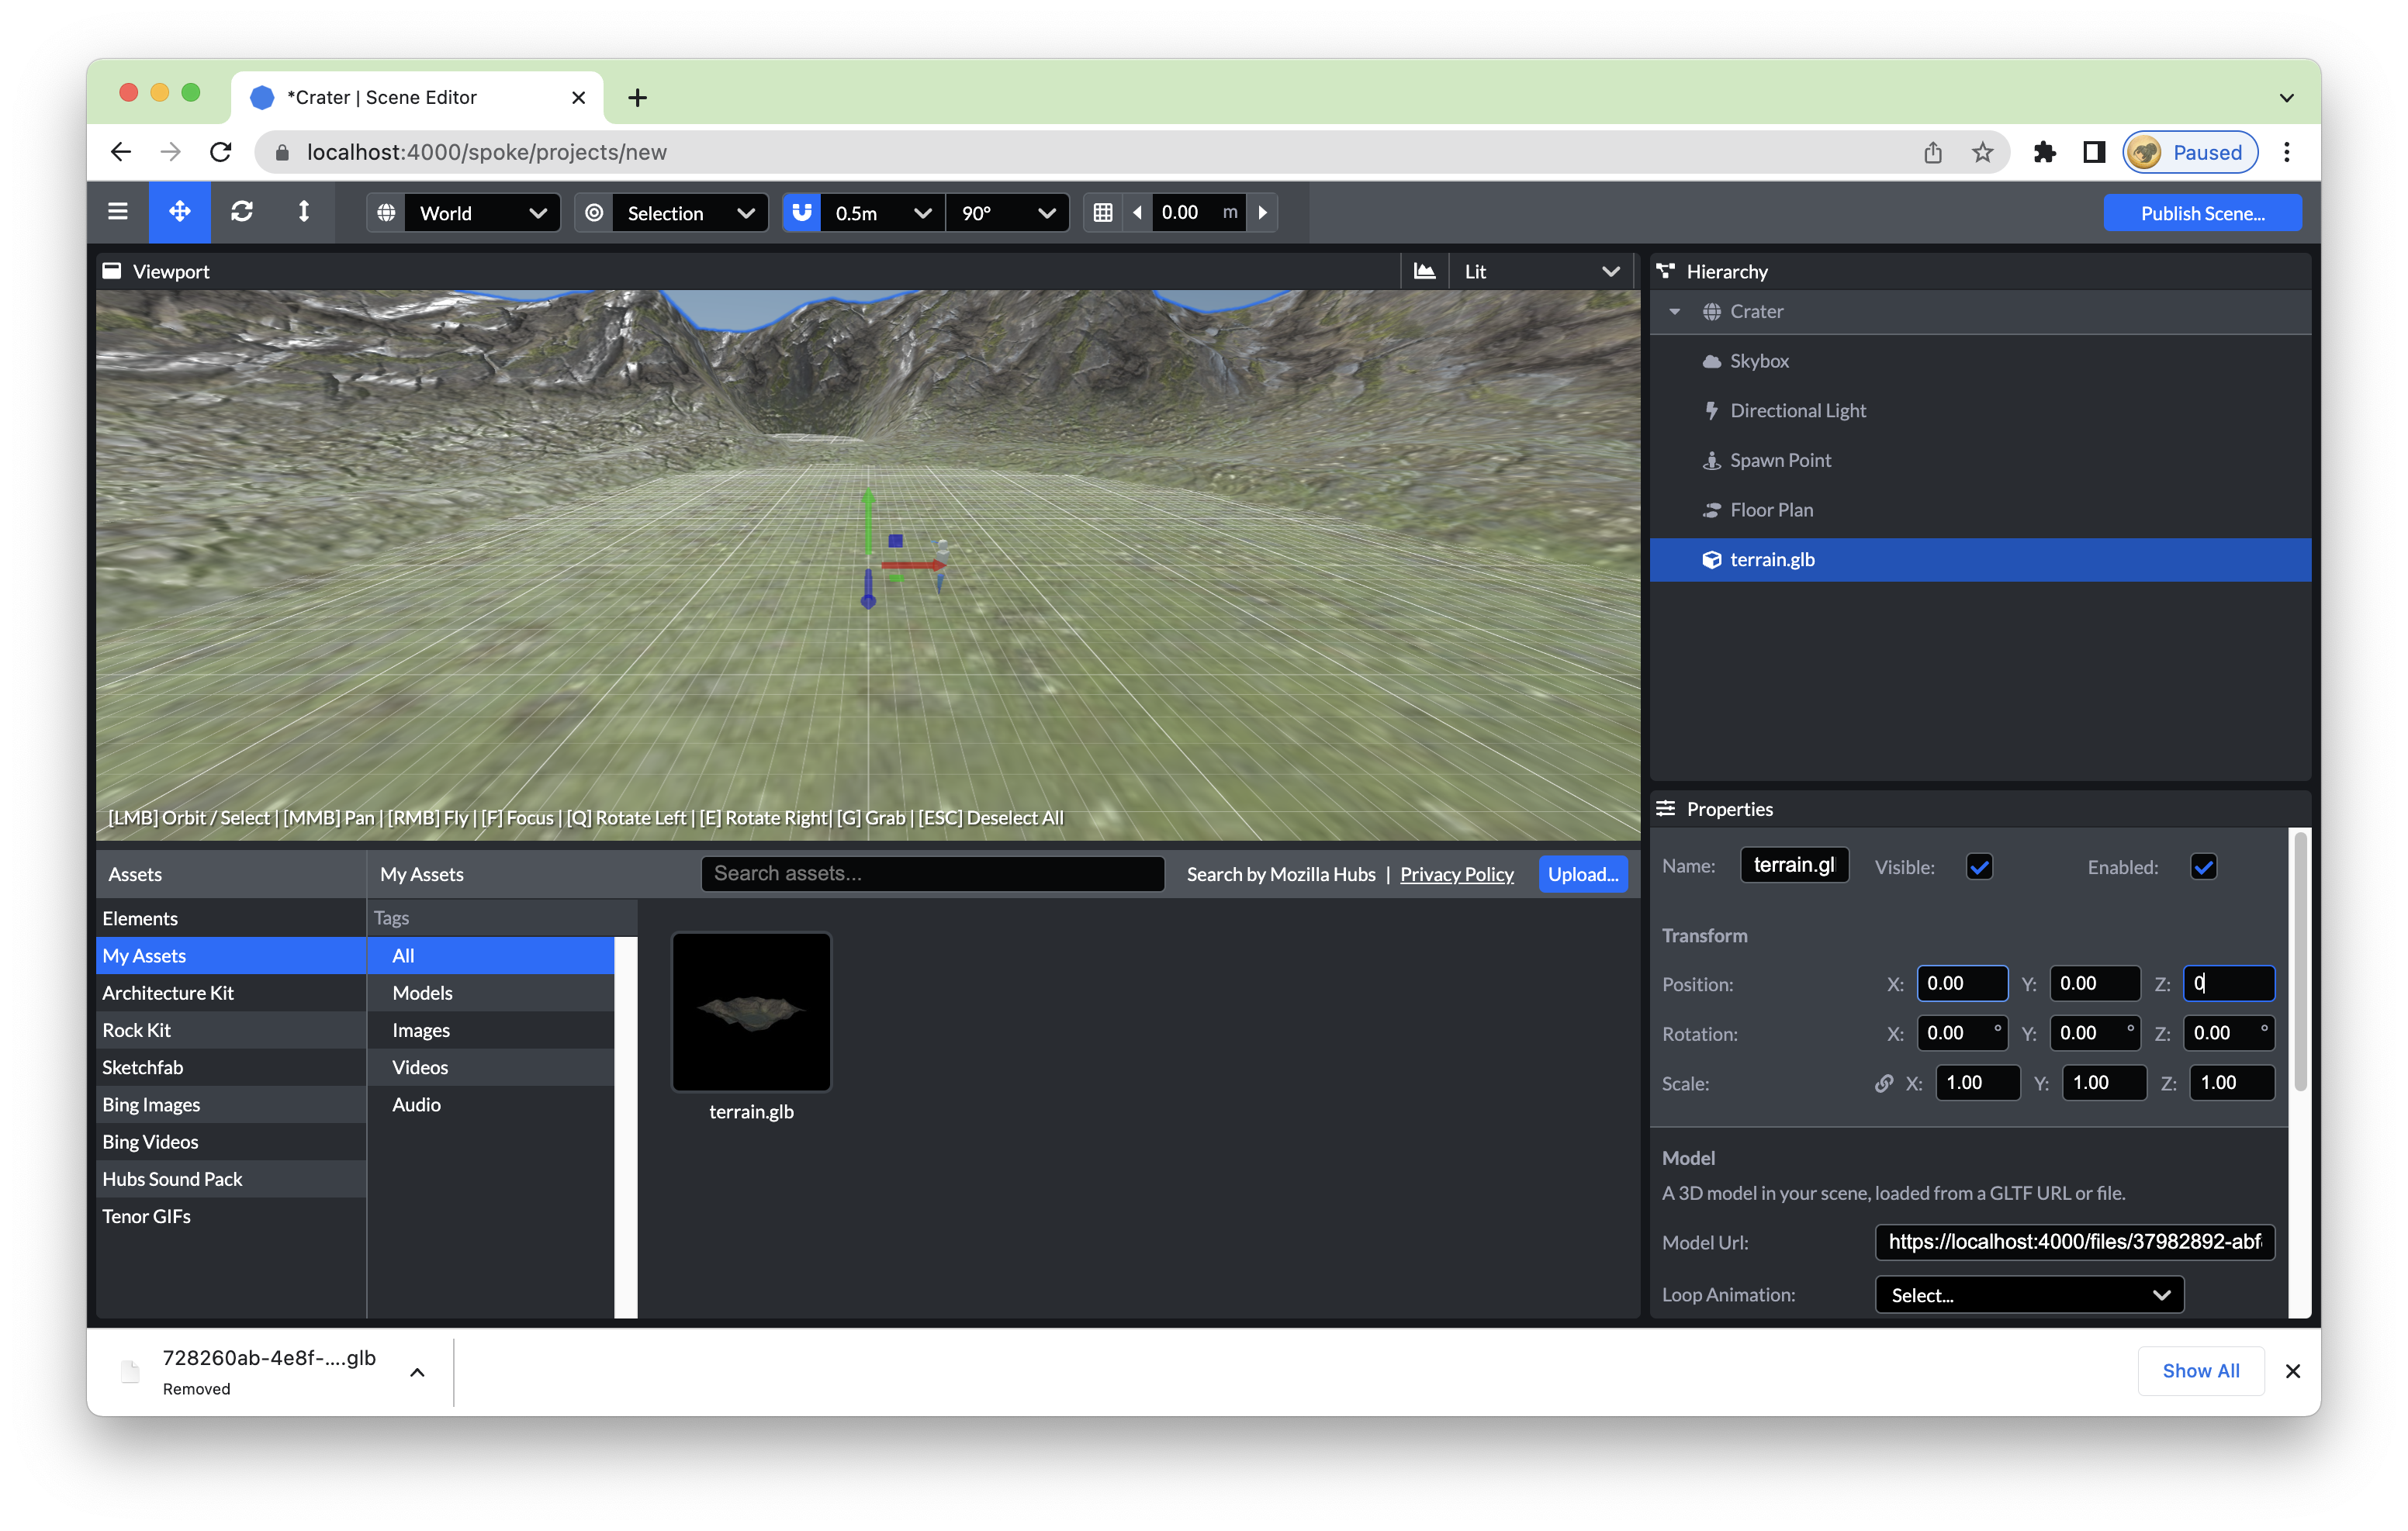Click the Properties panel scrollbar

pyautogui.click(x=2299, y=962)
